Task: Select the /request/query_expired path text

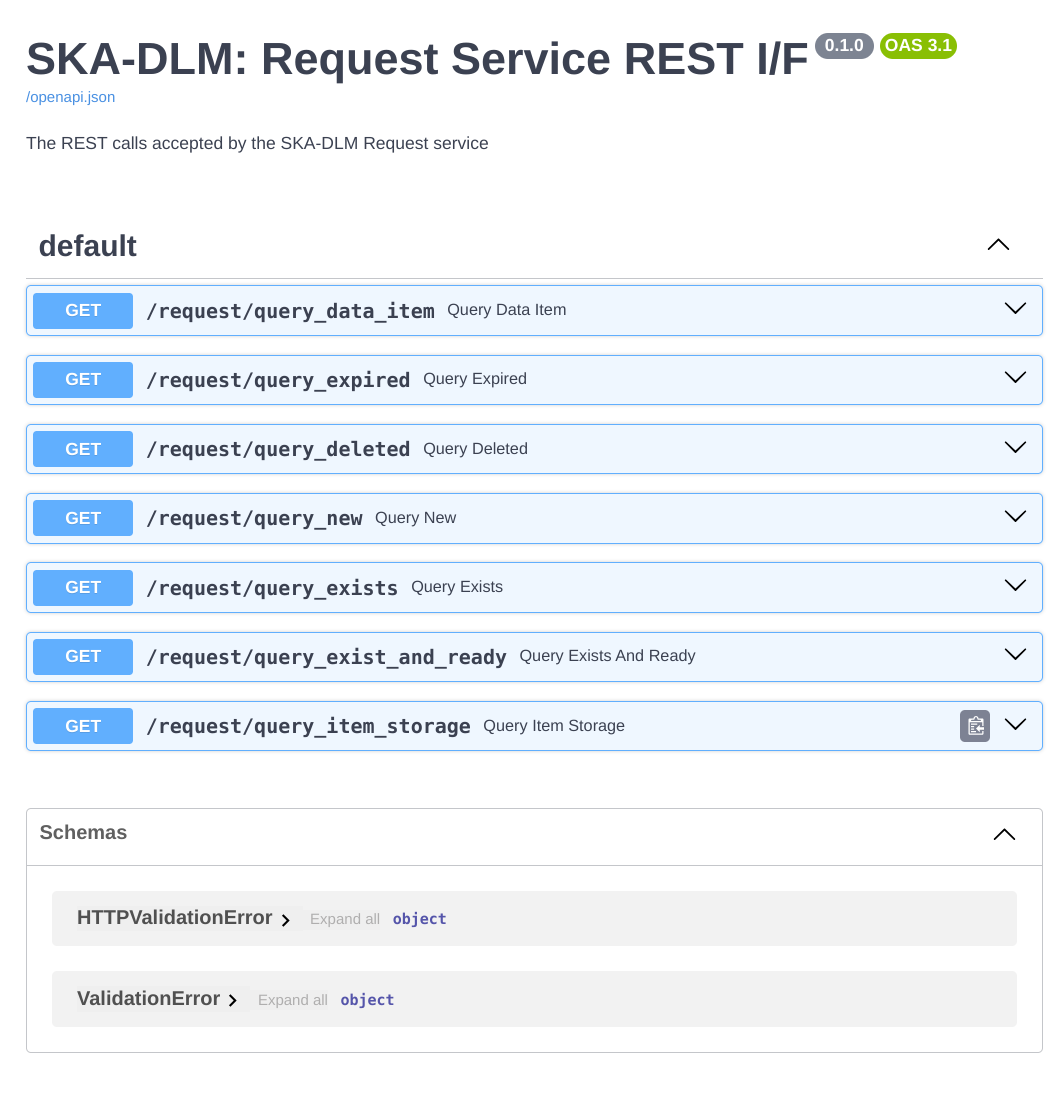Action: coord(278,380)
